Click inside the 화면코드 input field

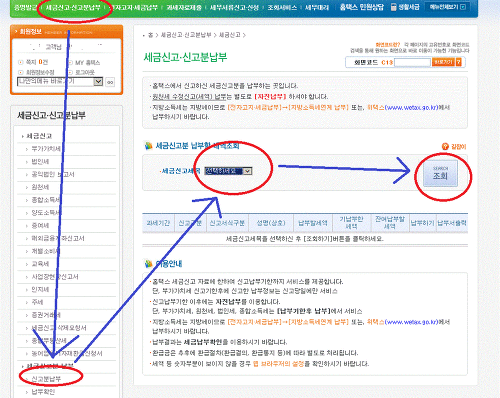point(412,62)
